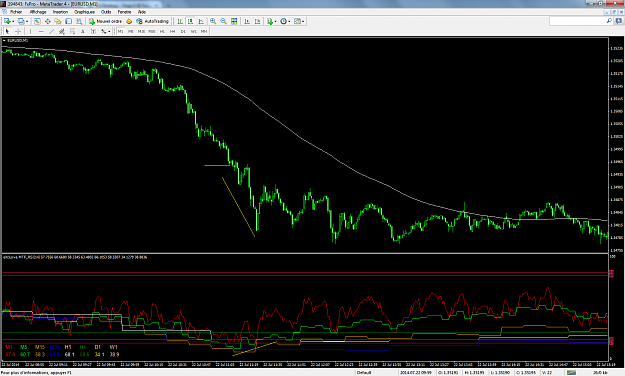Image resolution: width=625 pixels, height=376 pixels.
Task: Click the search magnifier icon
Action: pos(609,21)
